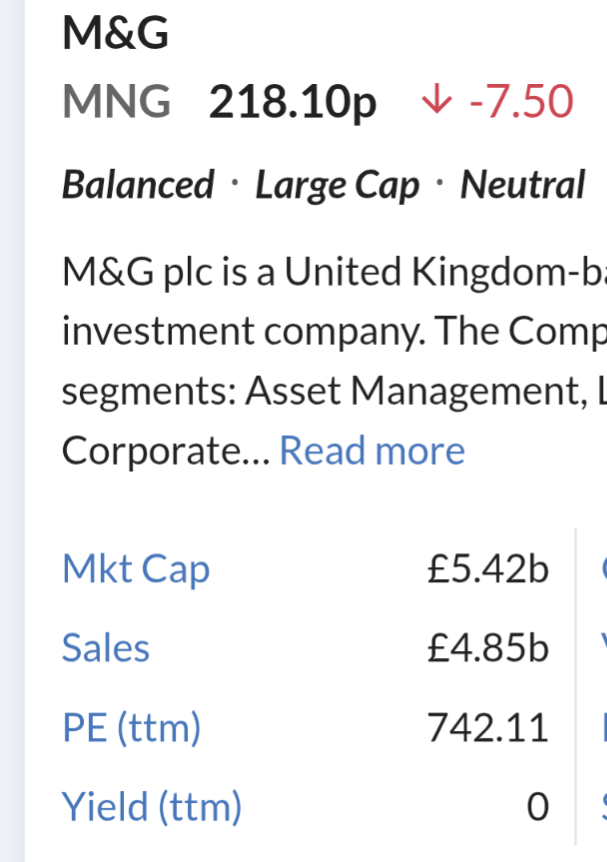Click the M&G company heading
The image size is (607, 862).
point(115,33)
